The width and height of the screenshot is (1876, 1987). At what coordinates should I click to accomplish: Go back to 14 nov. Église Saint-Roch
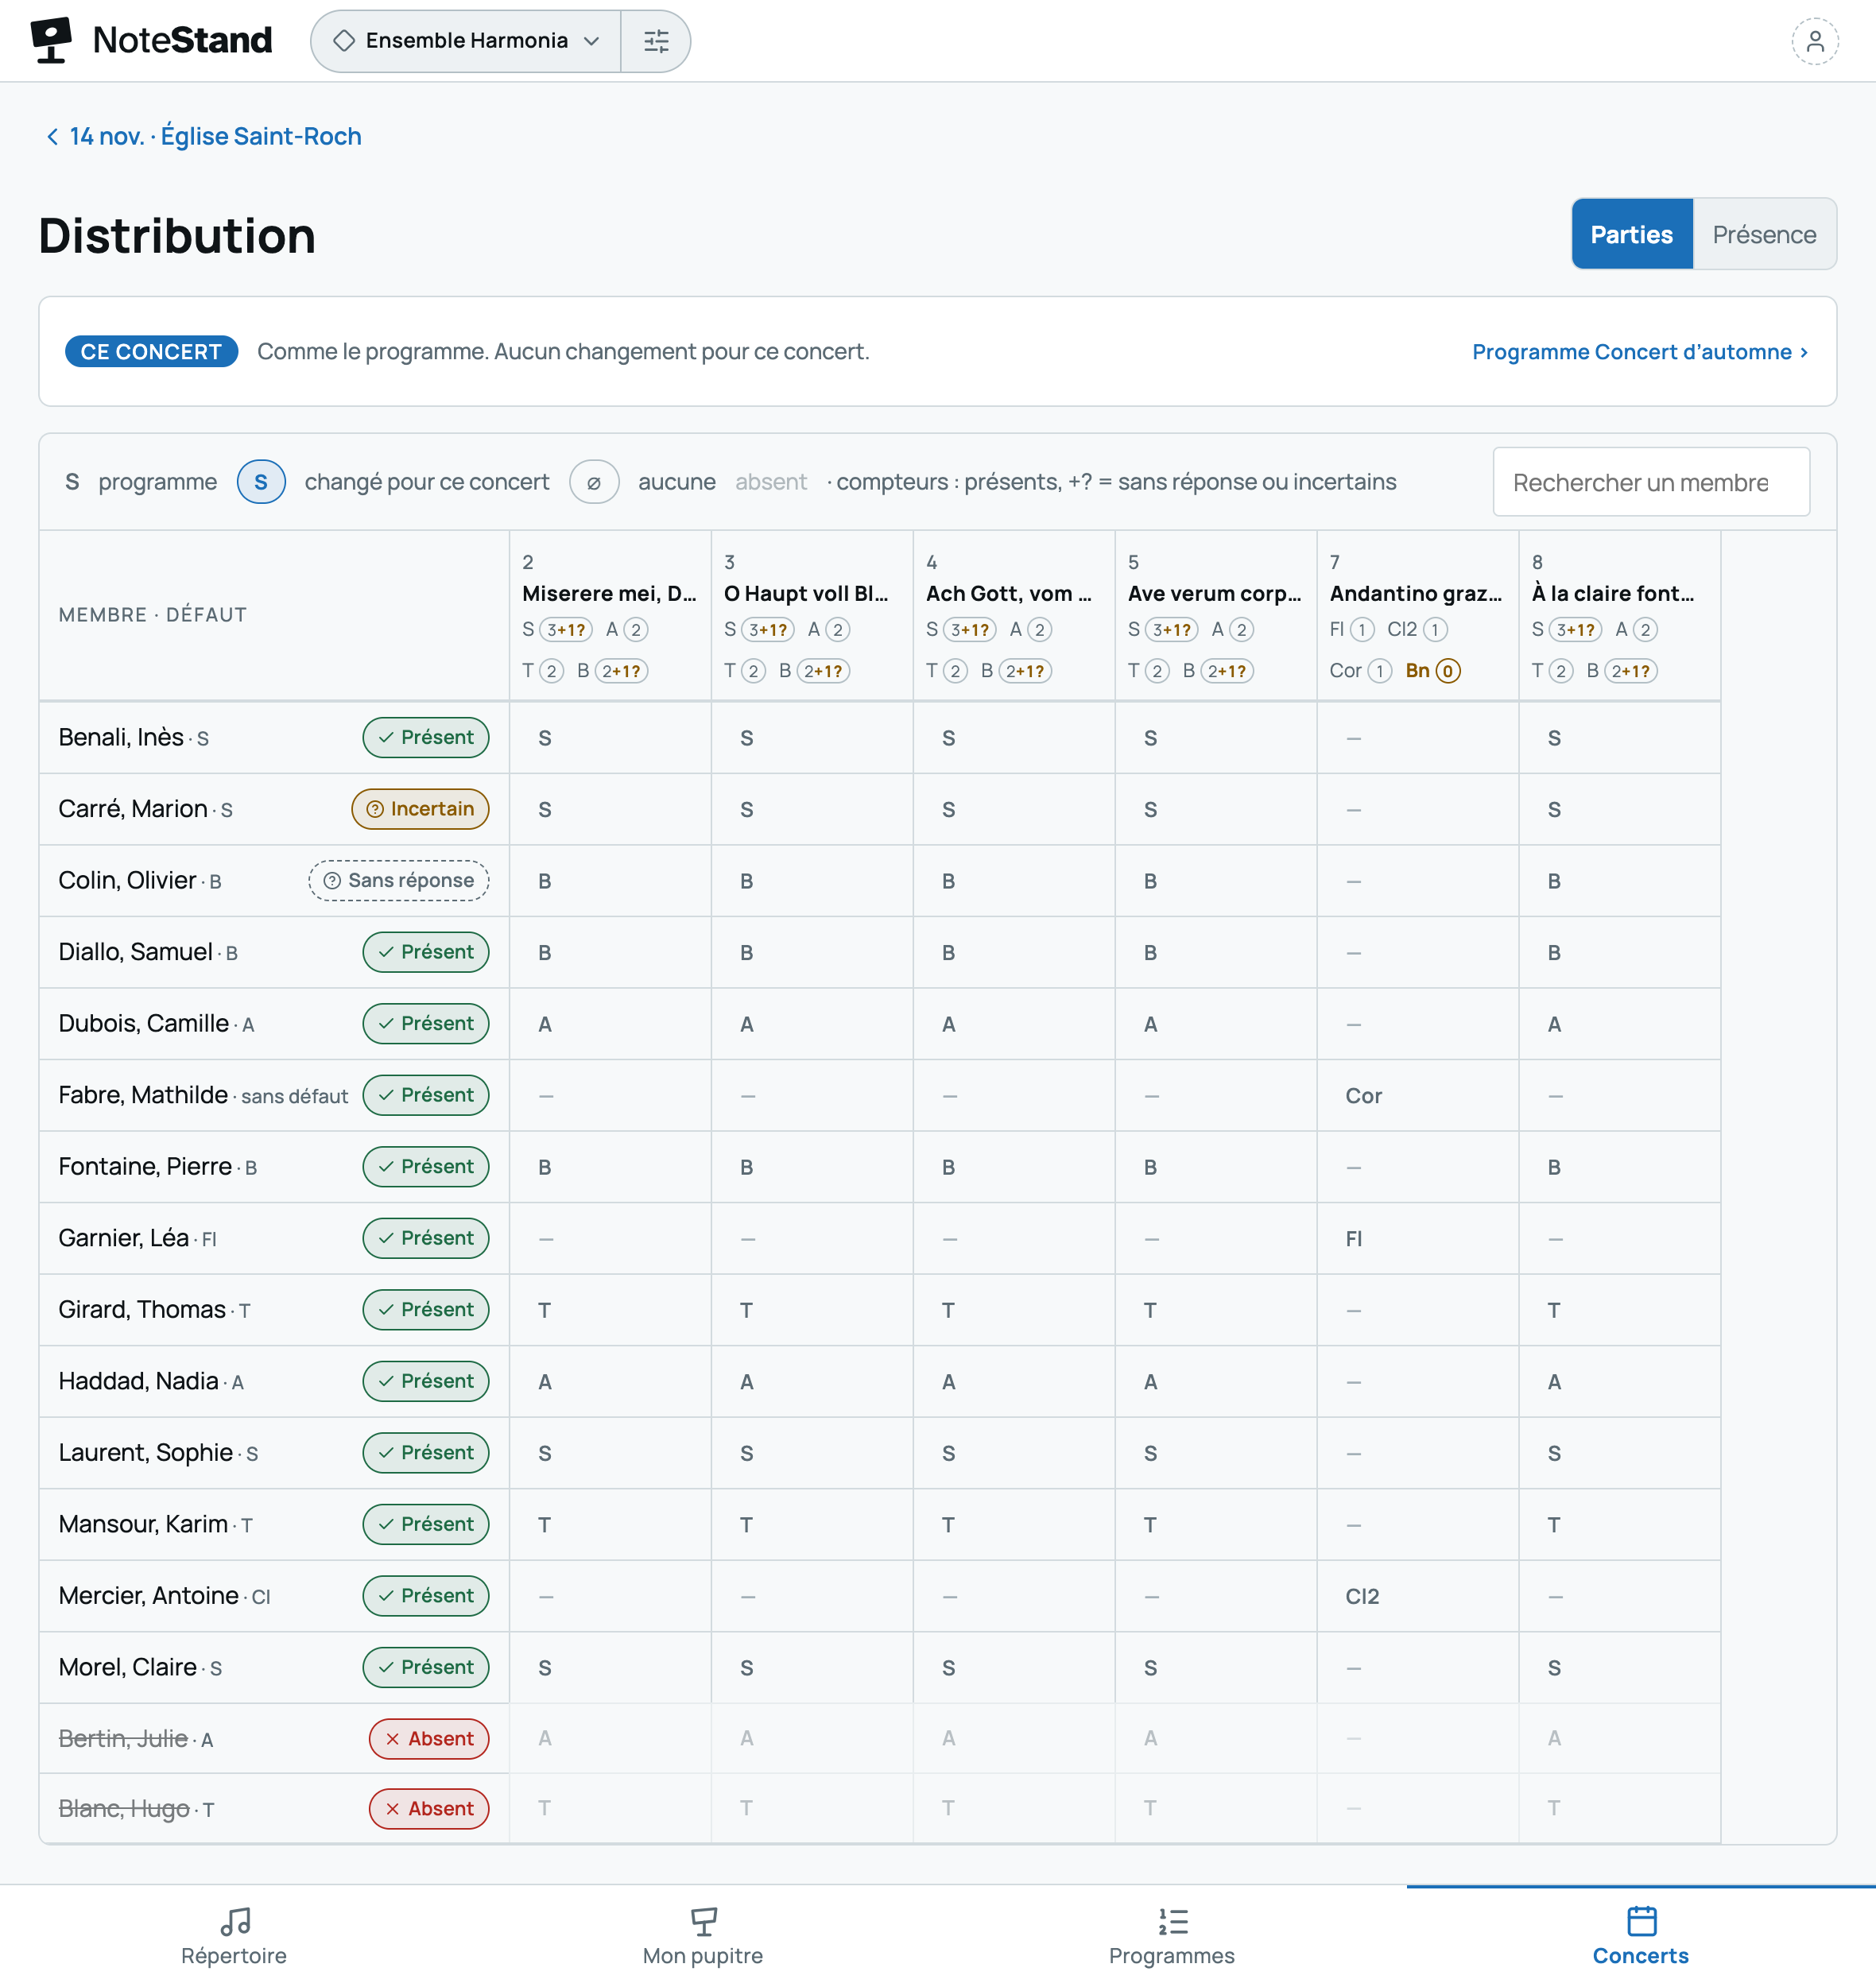(x=204, y=136)
